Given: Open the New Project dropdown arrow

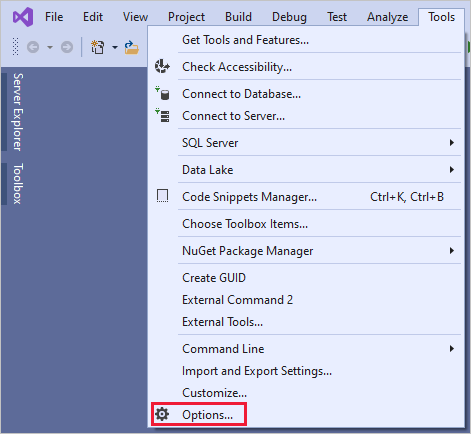Looking at the screenshot, I should click(115, 47).
